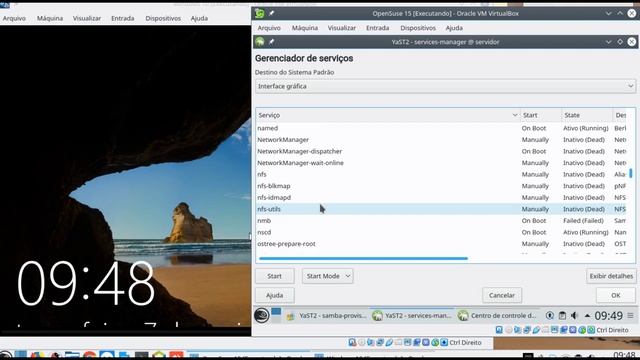Click the Cancelar button
The width and height of the screenshot is (640, 360).
[x=502, y=295]
